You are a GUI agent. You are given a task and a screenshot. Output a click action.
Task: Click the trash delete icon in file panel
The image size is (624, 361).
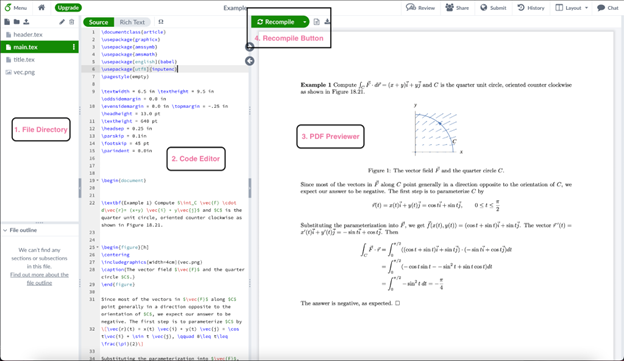72,22
